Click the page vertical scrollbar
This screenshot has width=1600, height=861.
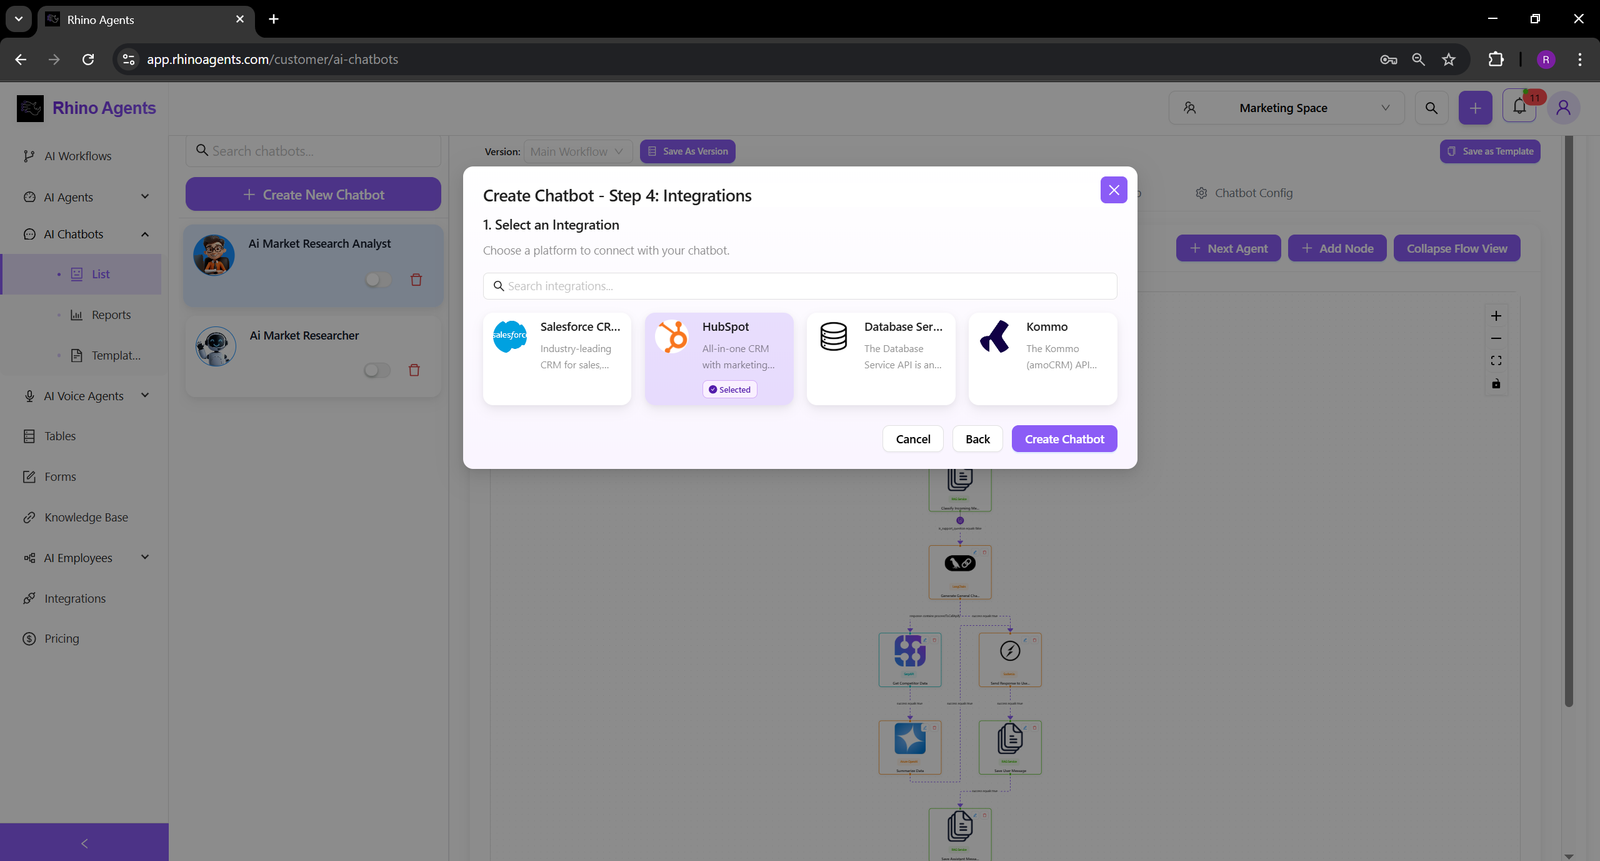pos(1568,422)
